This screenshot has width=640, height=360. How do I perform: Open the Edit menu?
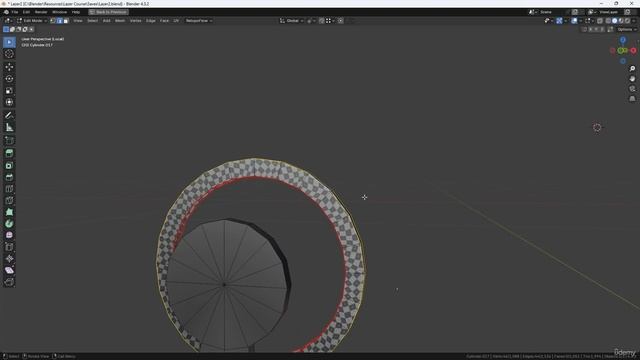pyautogui.click(x=26, y=12)
